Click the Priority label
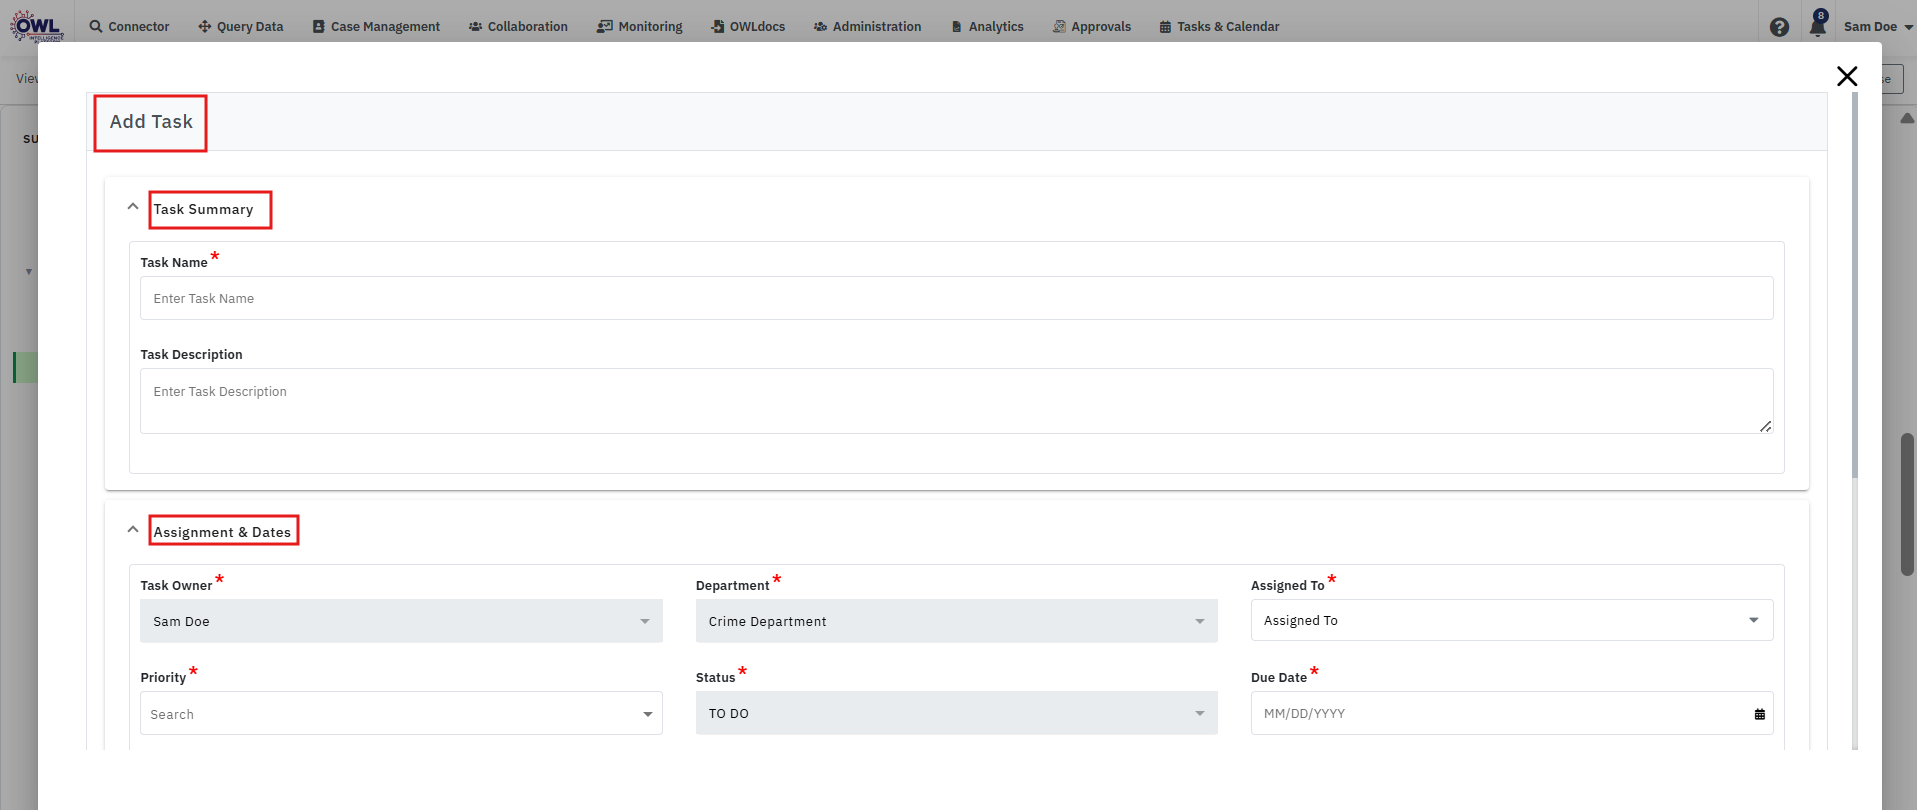The image size is (1917, 810). (x=163, y=677)
